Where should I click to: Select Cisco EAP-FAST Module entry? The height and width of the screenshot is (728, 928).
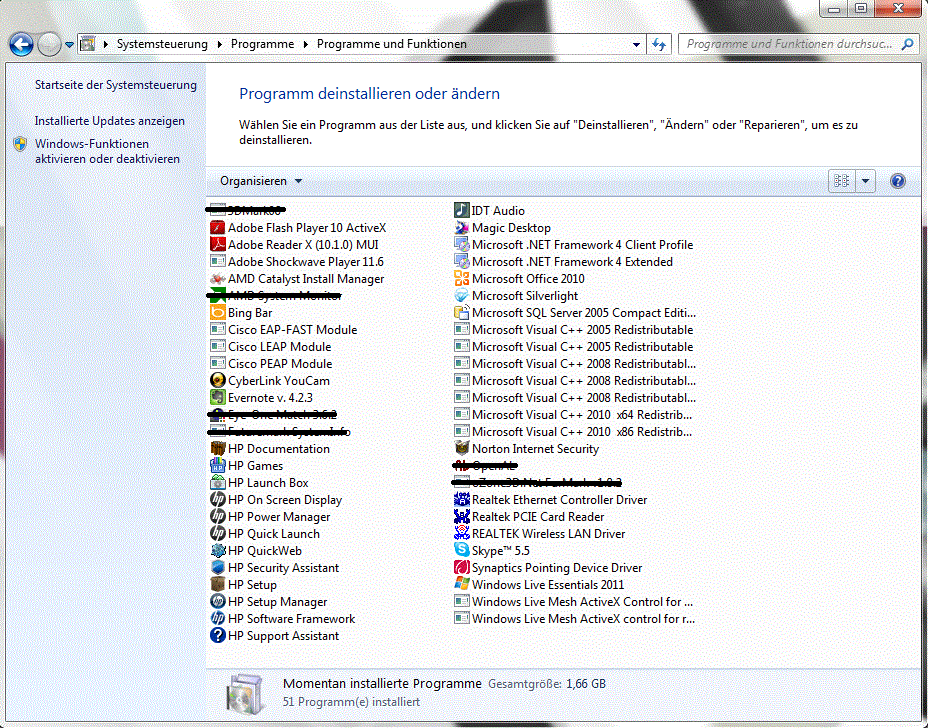[x=284, y=330]
